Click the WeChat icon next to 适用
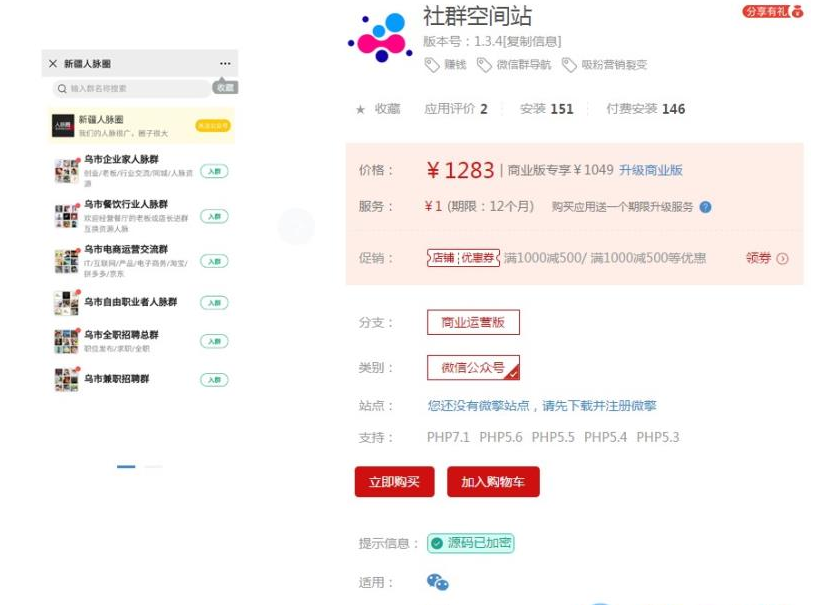Image resolution: width=820 pixels, height=605 pixels. click(438, 582)
